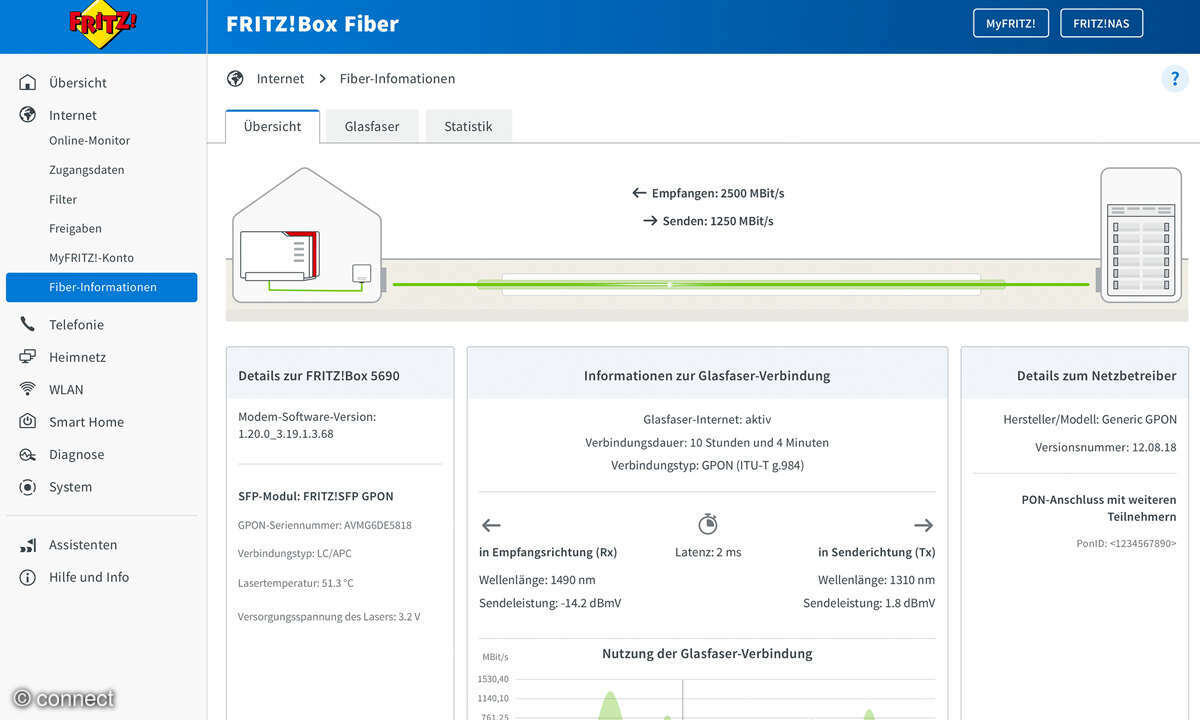Image resolution: width=1200 pixels, height=720 pixels.
Task: Click the Tx right arrow icon
Action: [923, 525]
